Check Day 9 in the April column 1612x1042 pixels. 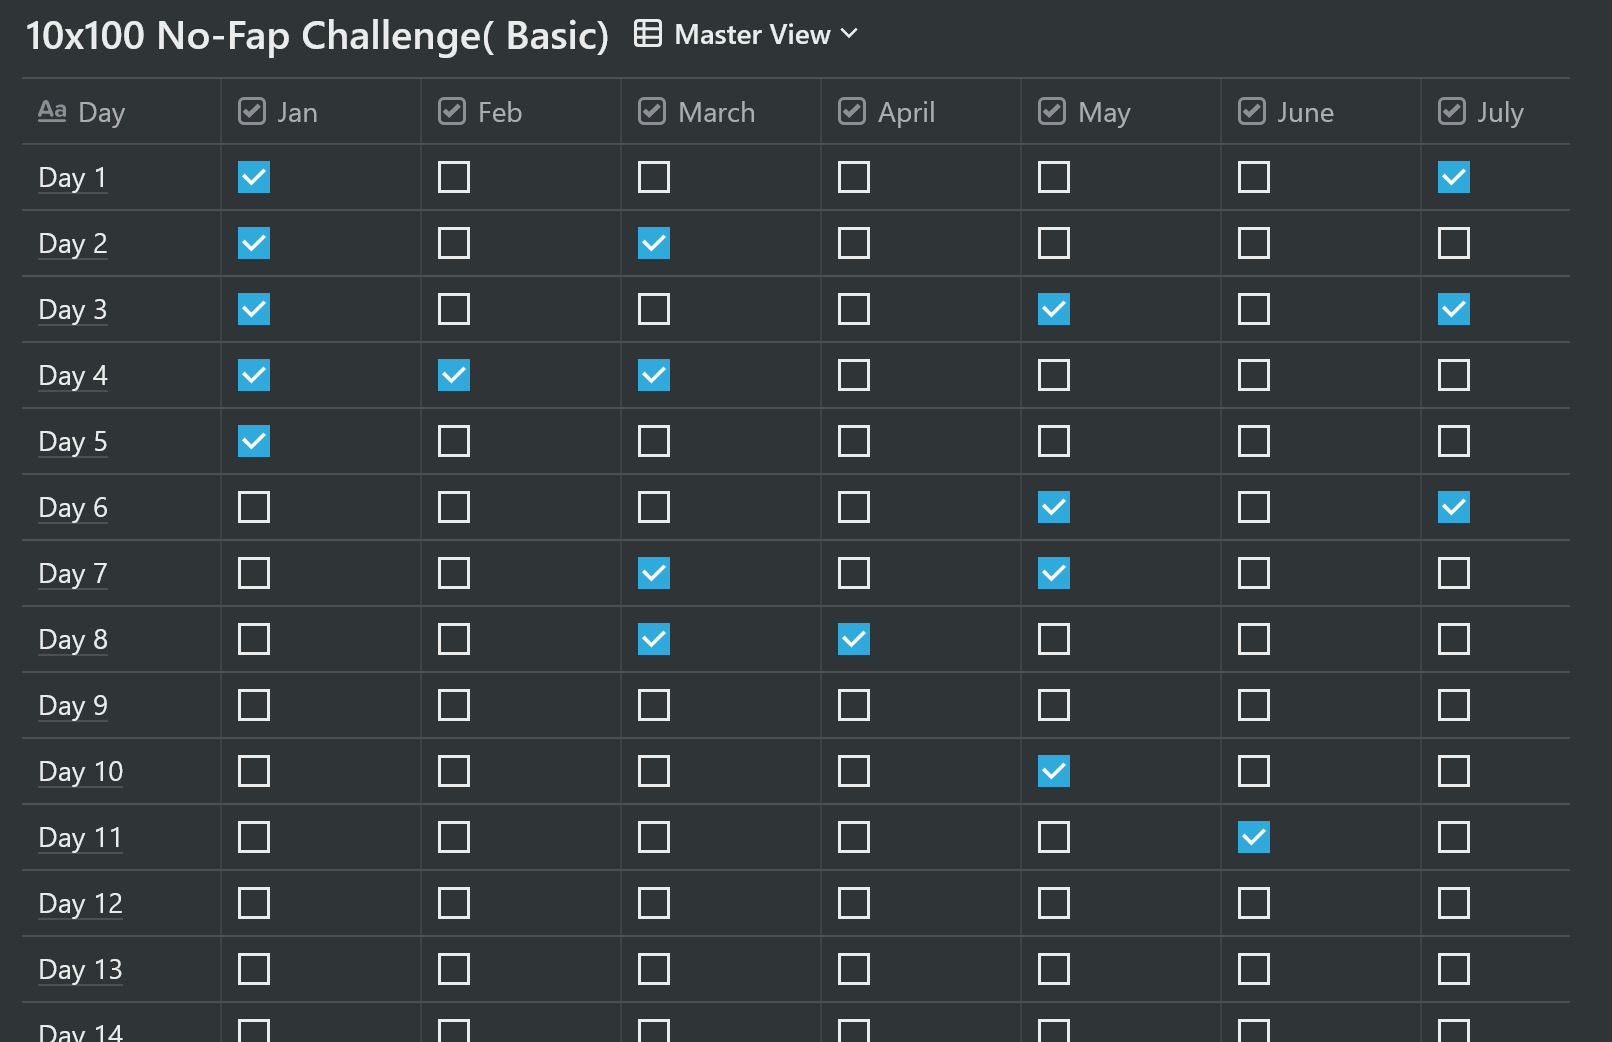pos(854,705)
